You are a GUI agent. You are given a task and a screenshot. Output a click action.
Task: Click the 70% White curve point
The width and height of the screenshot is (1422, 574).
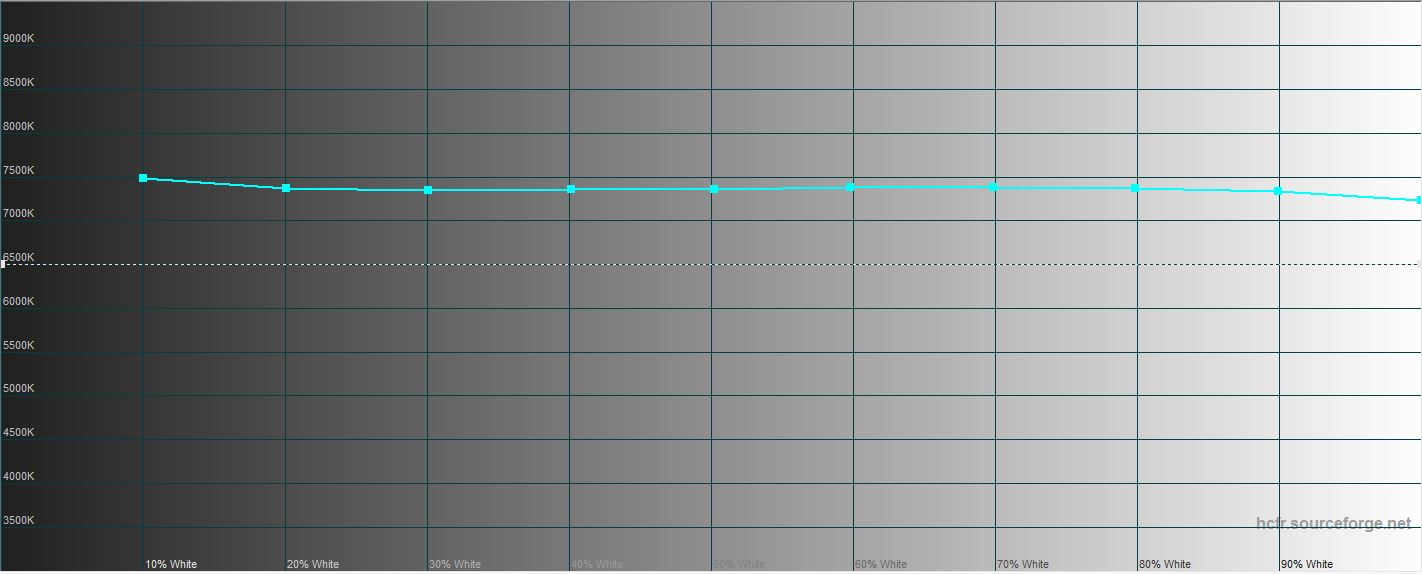pyautogui.click(x=993, y=187)
